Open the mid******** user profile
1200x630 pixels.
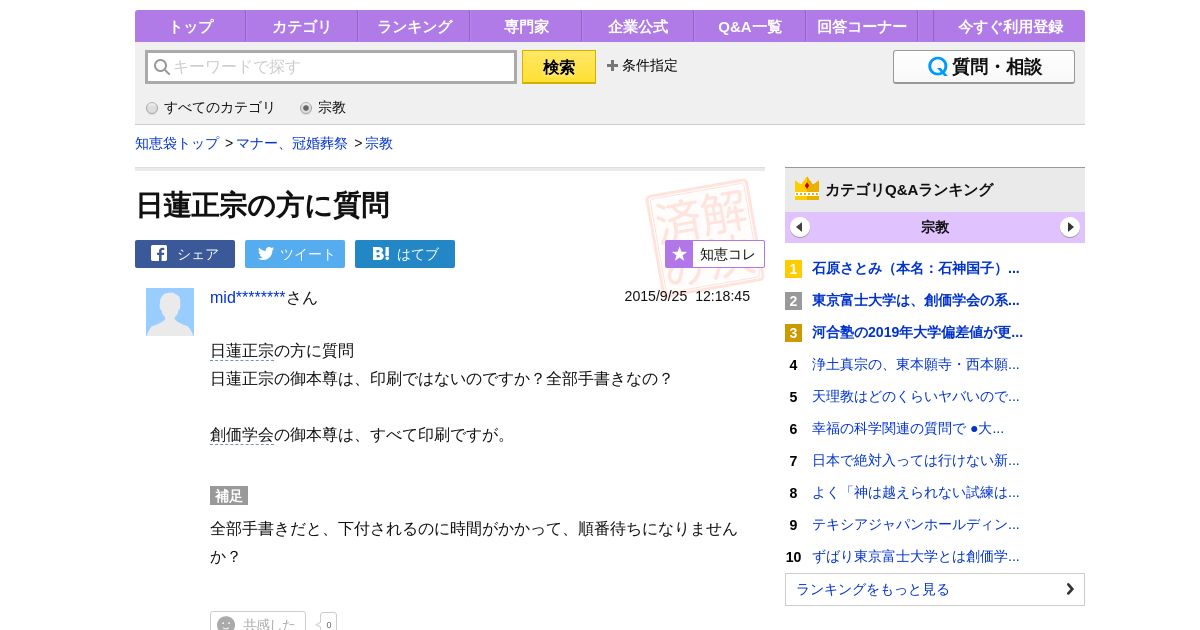(248, 297)
